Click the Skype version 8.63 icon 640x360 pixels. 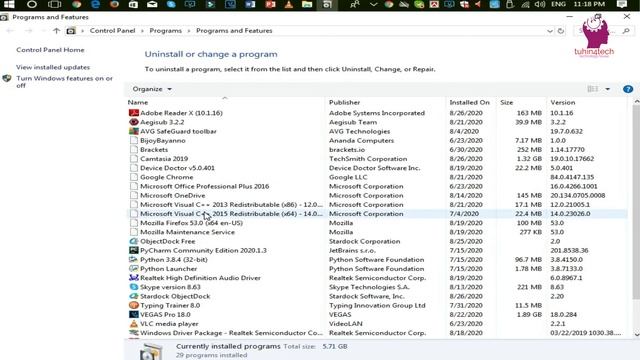click(x=133, y=287)
